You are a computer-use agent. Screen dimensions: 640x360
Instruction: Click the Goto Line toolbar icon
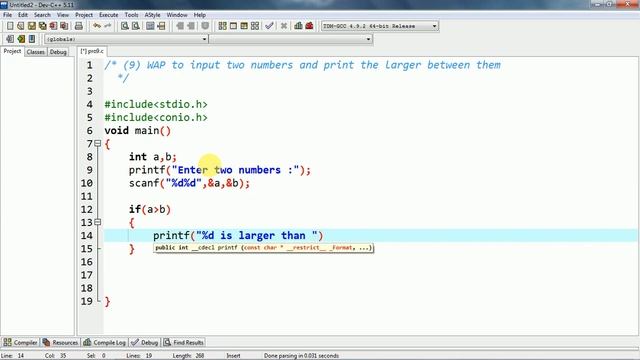(161, 26)
